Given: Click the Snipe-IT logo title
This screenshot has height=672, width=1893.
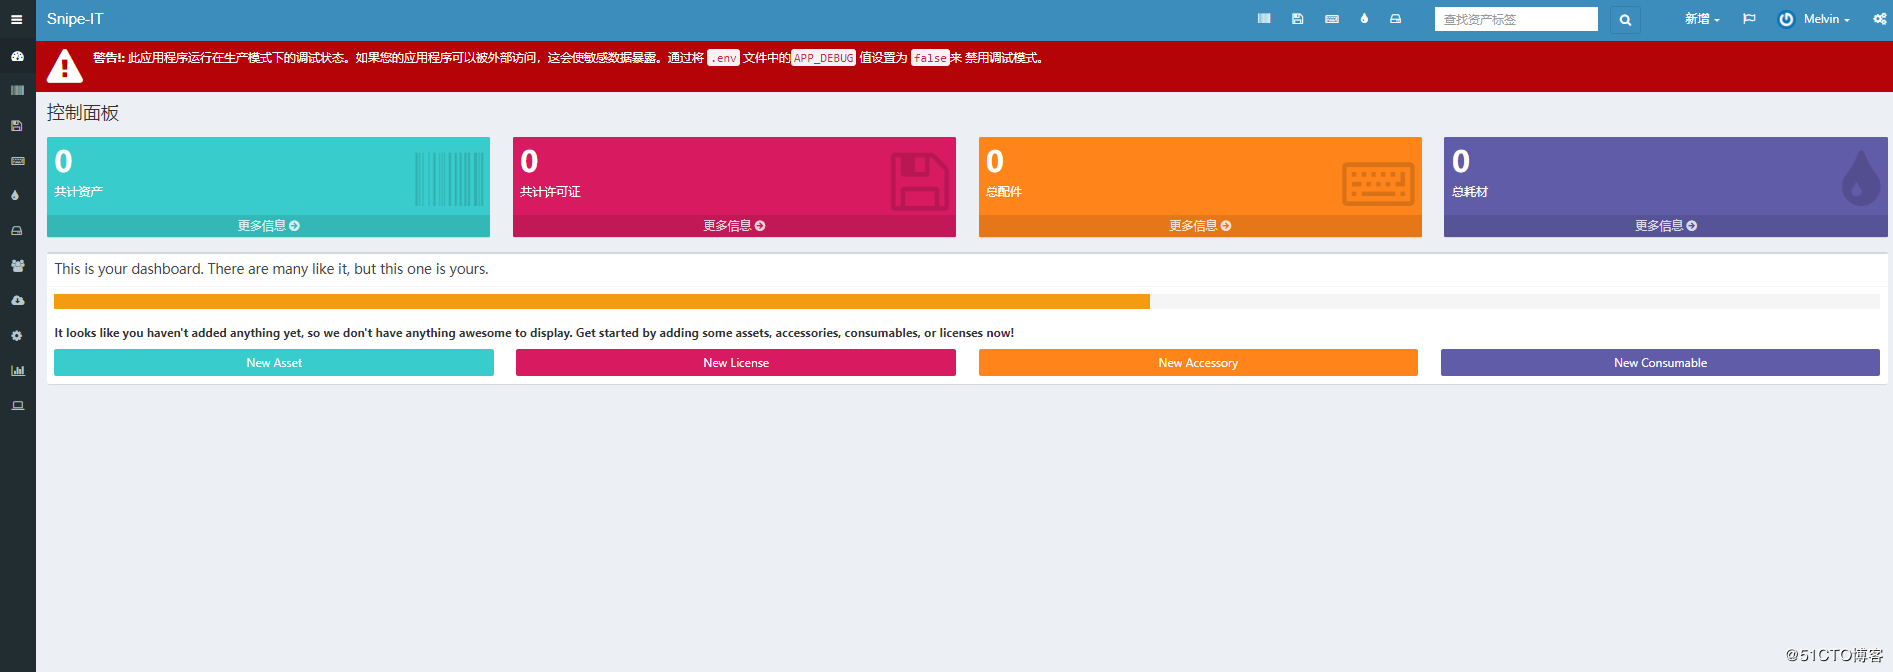Looking at the screenshot, I should coord(75,19).
